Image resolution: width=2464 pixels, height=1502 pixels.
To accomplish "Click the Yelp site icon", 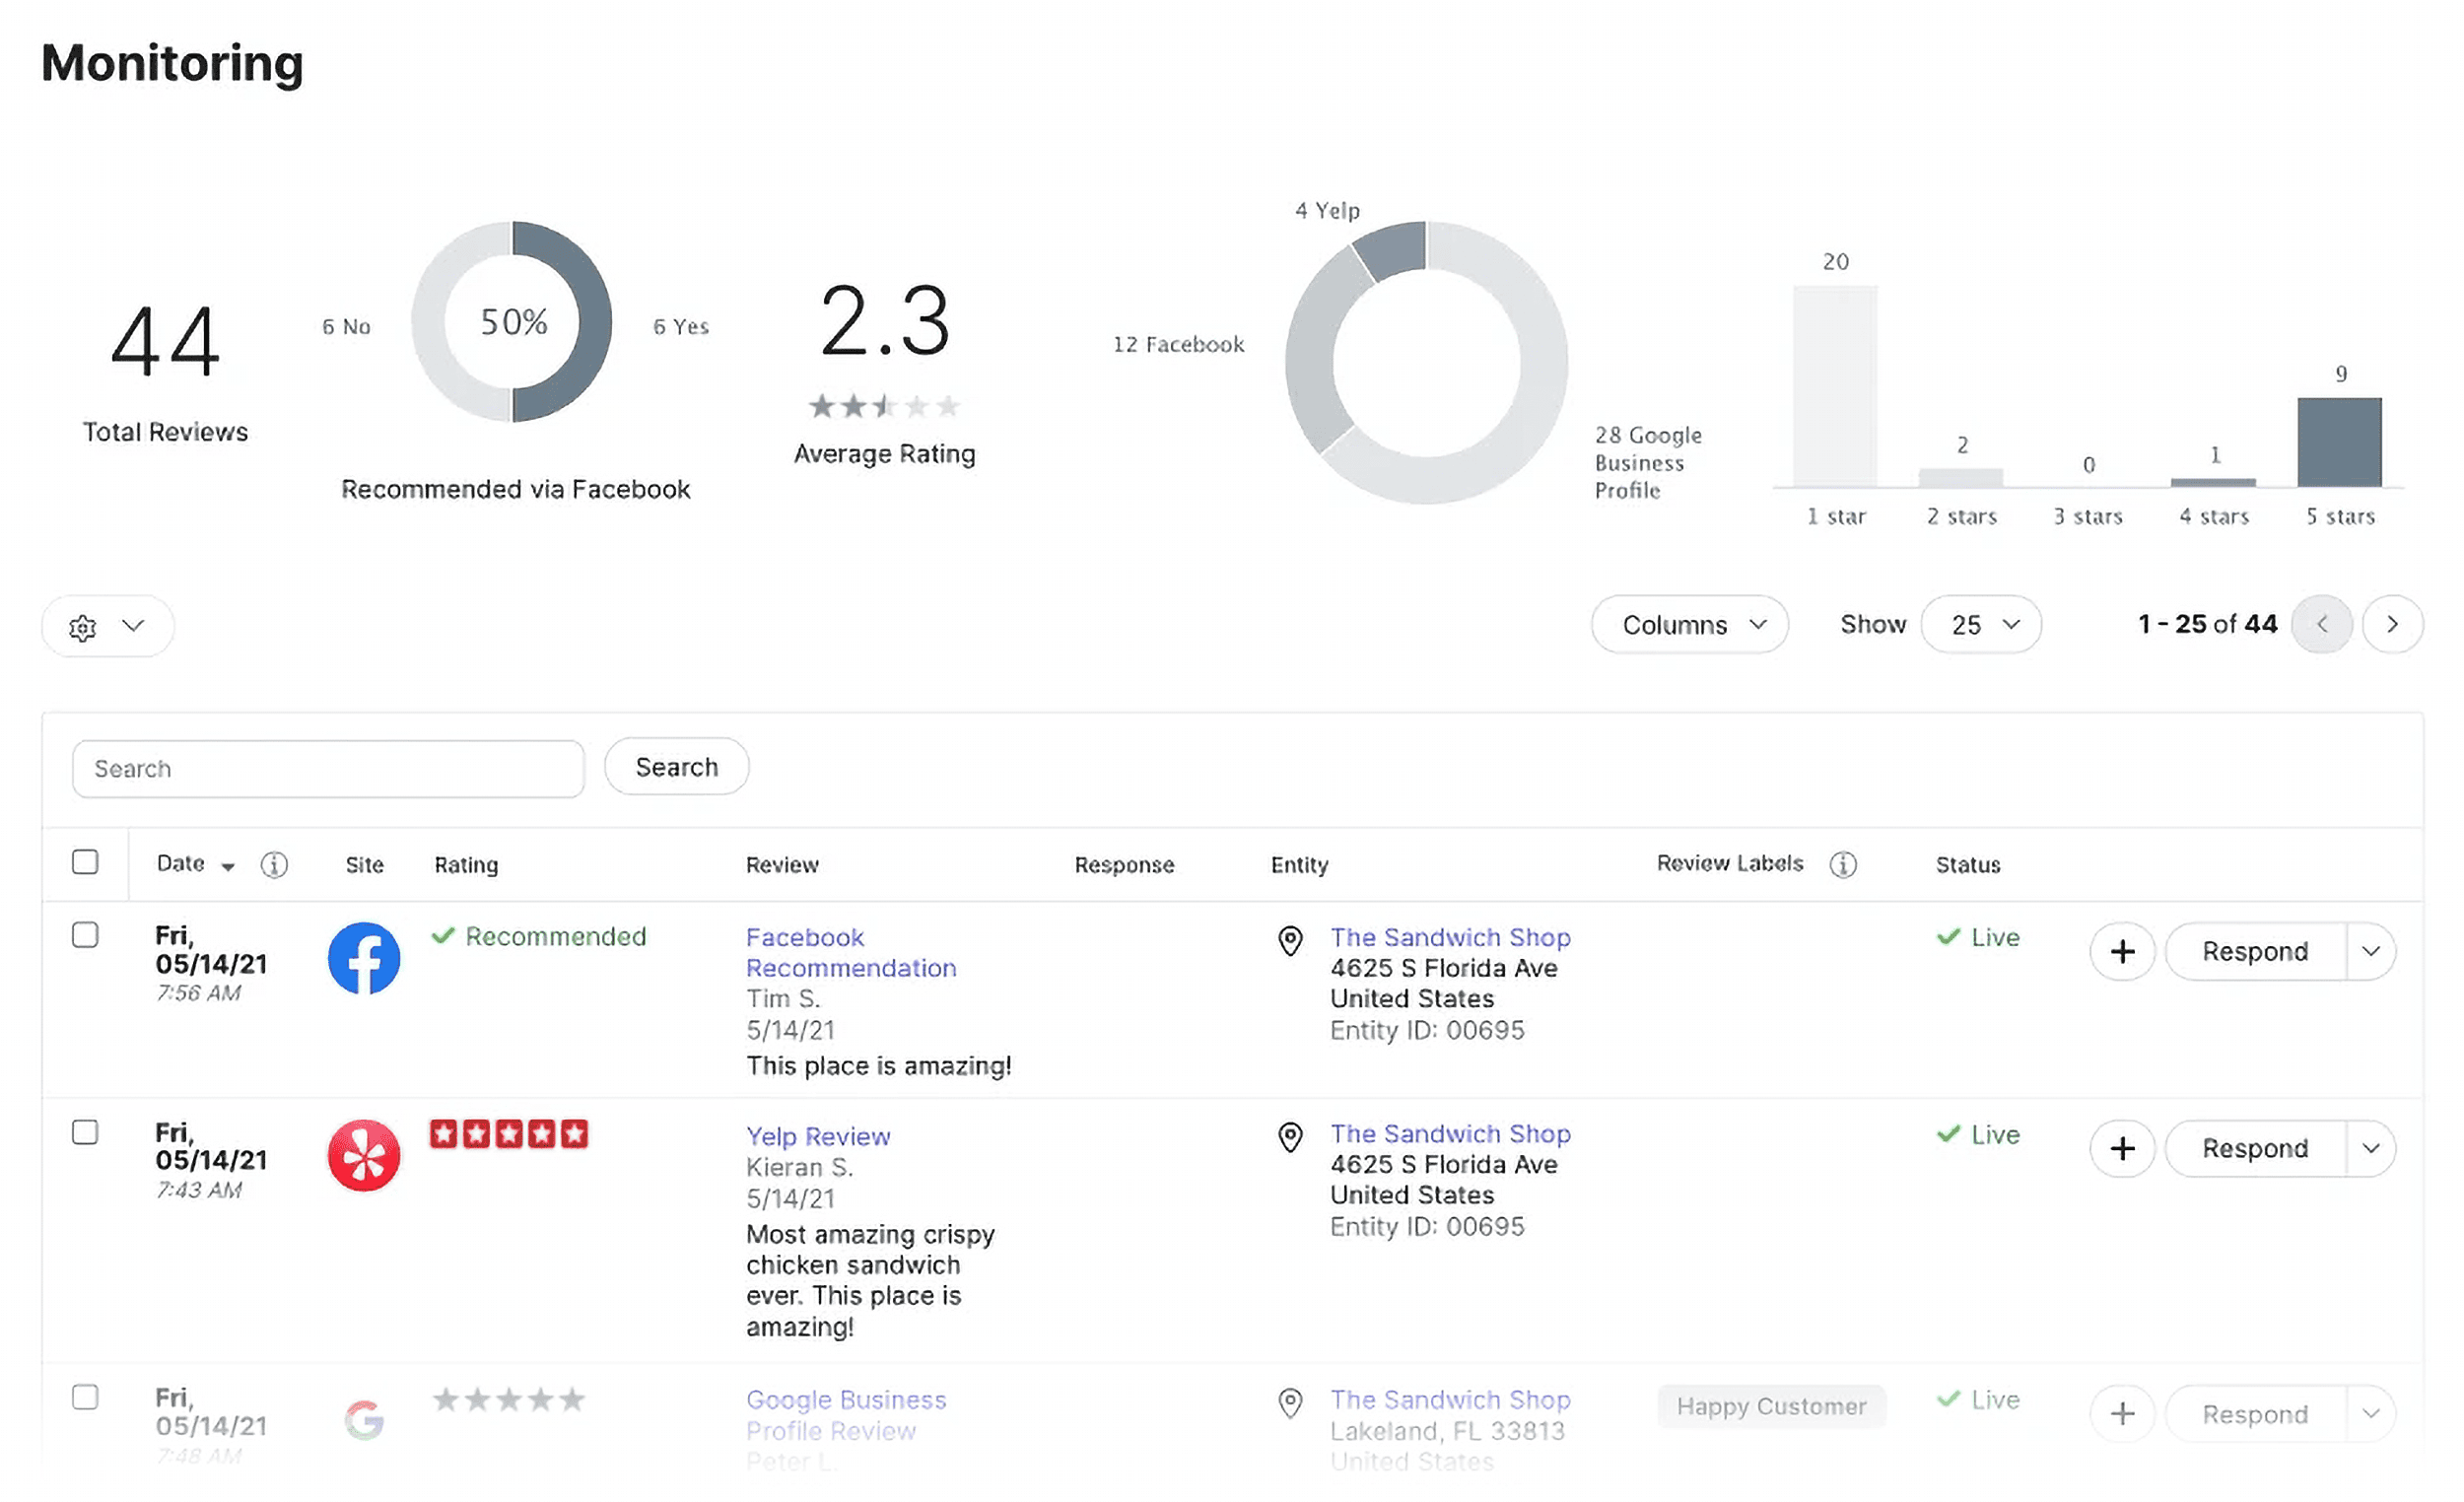I will tap(364, 1155).
